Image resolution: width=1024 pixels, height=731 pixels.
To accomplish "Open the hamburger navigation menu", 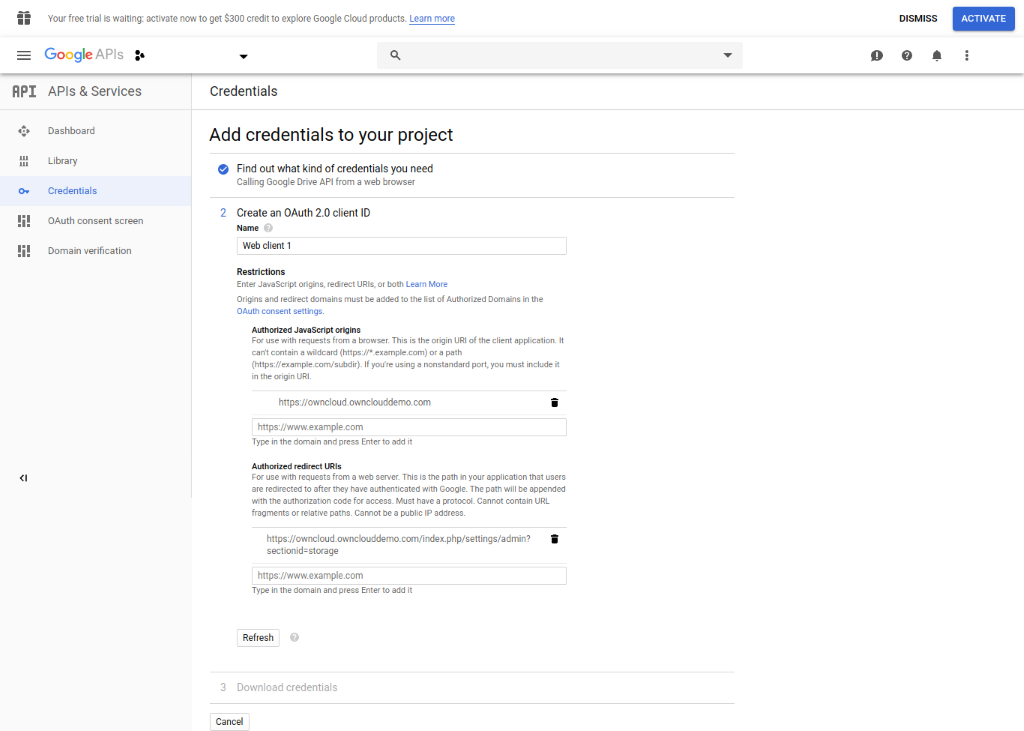I will tap(24, 55).
